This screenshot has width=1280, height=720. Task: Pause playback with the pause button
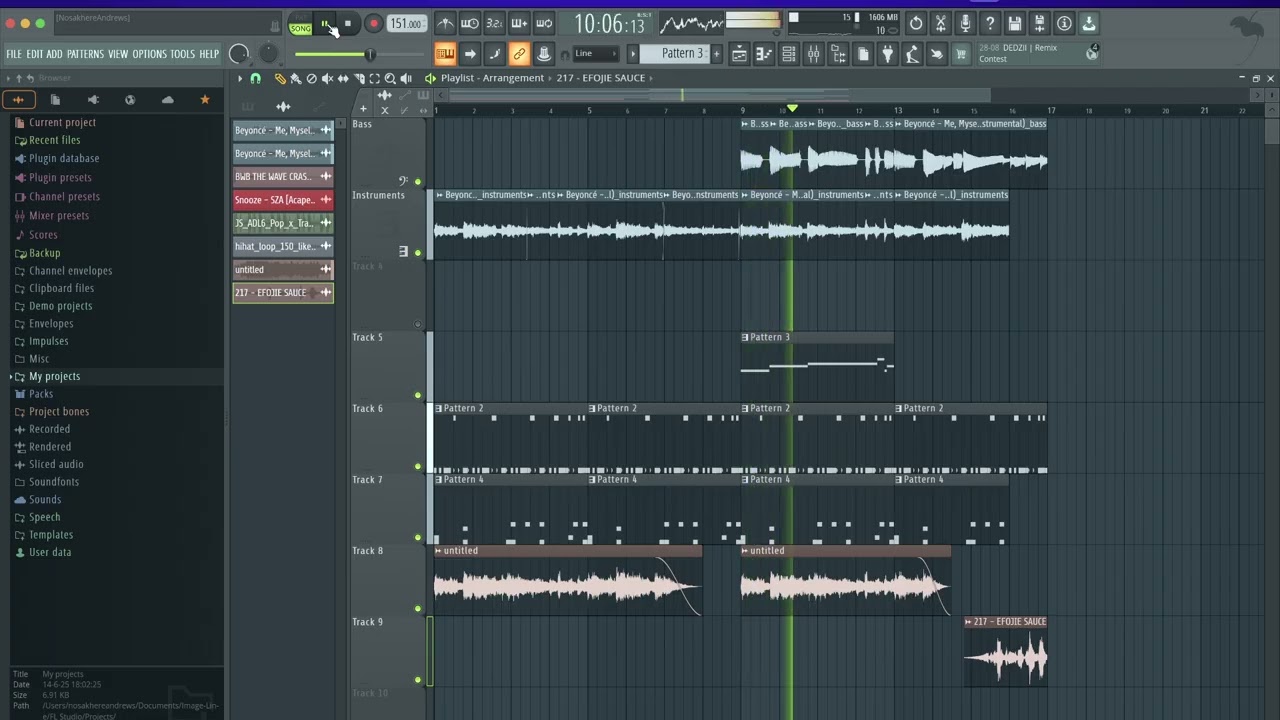point(325,24)
